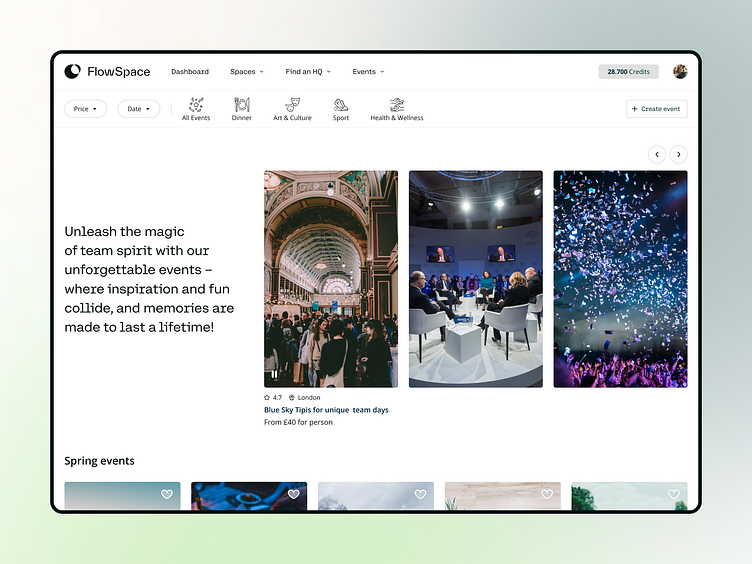
Task: Open Blue Sky Tipis event link
Action: (x=326, y=410)
